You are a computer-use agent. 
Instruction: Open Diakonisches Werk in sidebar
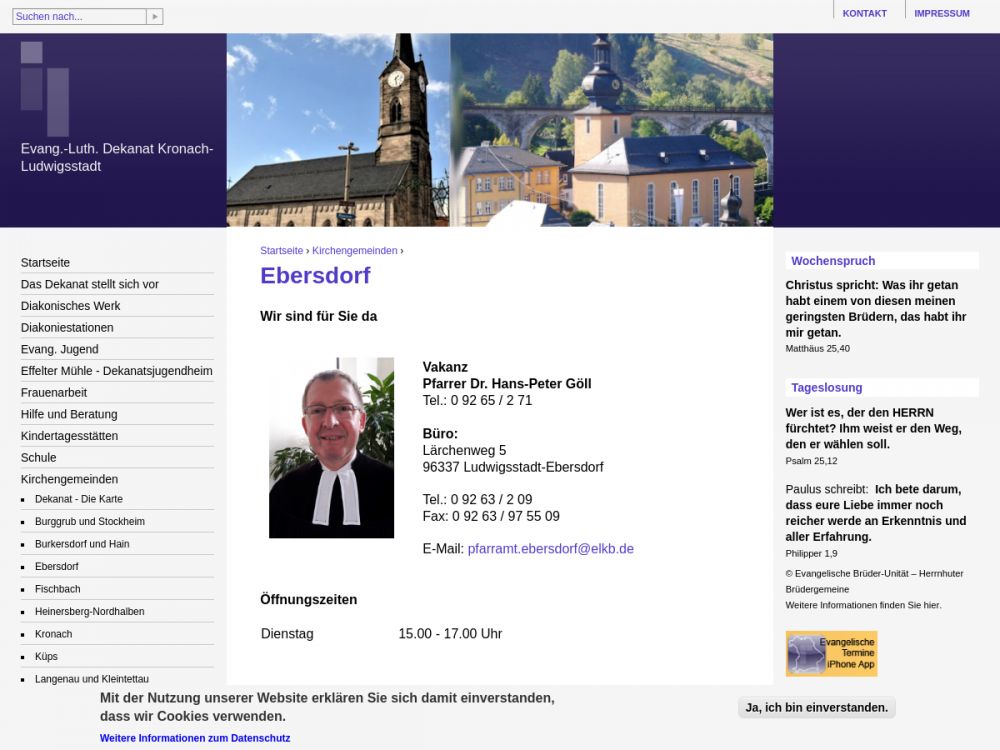pyautogui.click(x=70, y=306)
